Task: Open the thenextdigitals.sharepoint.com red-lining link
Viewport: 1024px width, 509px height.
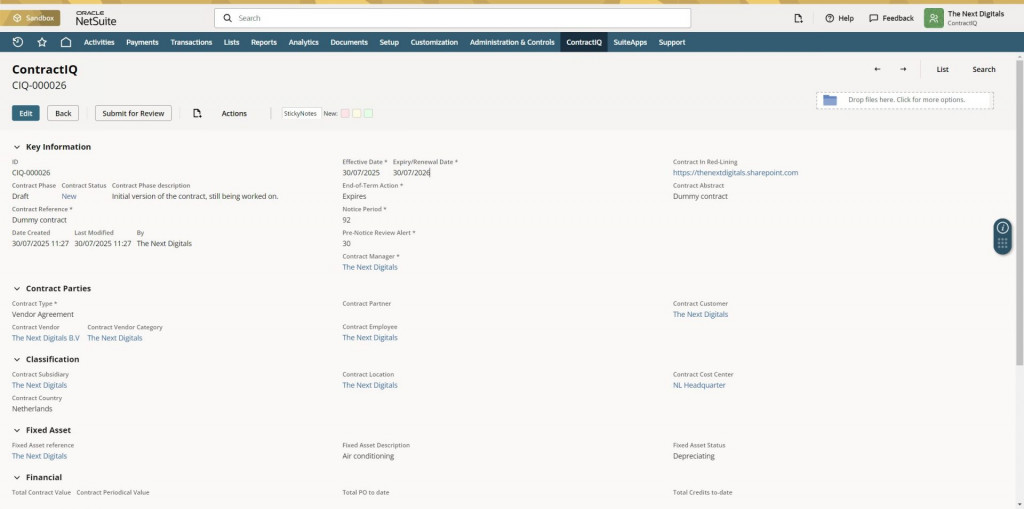Action: click(735, 173)
